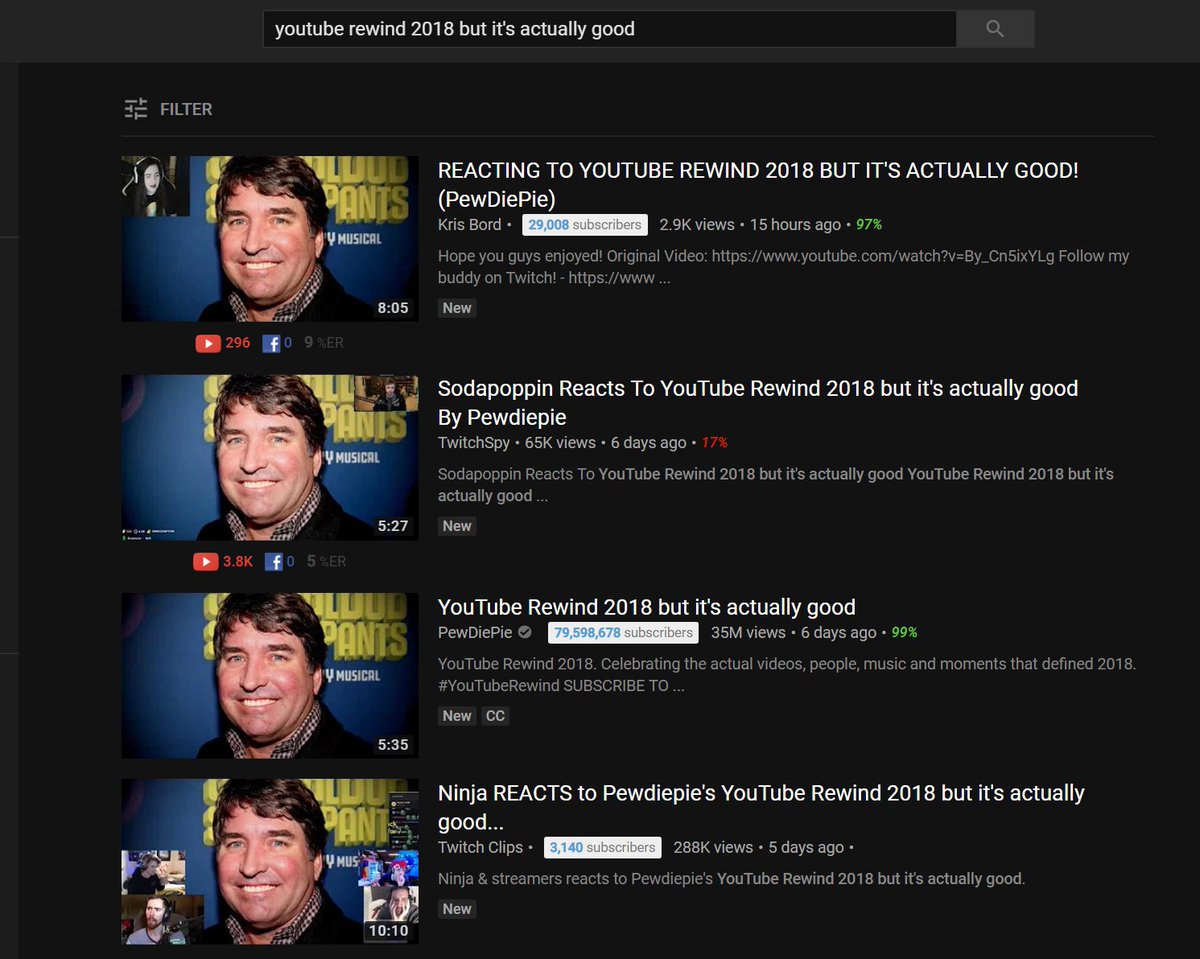1200x959 pixels.
Task: Open title YouTube Rewind 2018 but it's actually good
Action: 647,607
